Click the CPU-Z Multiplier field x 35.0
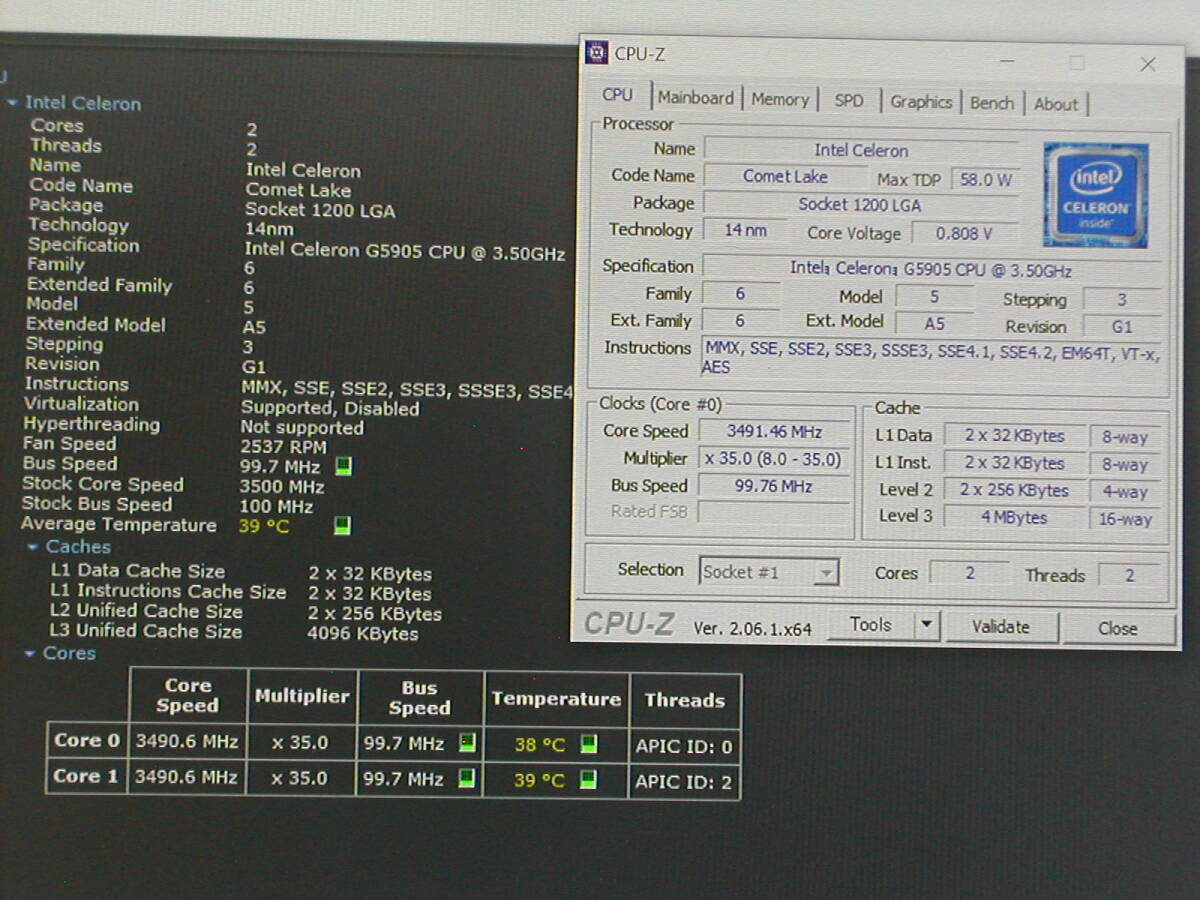1200x900 pixels. [774, 460]
